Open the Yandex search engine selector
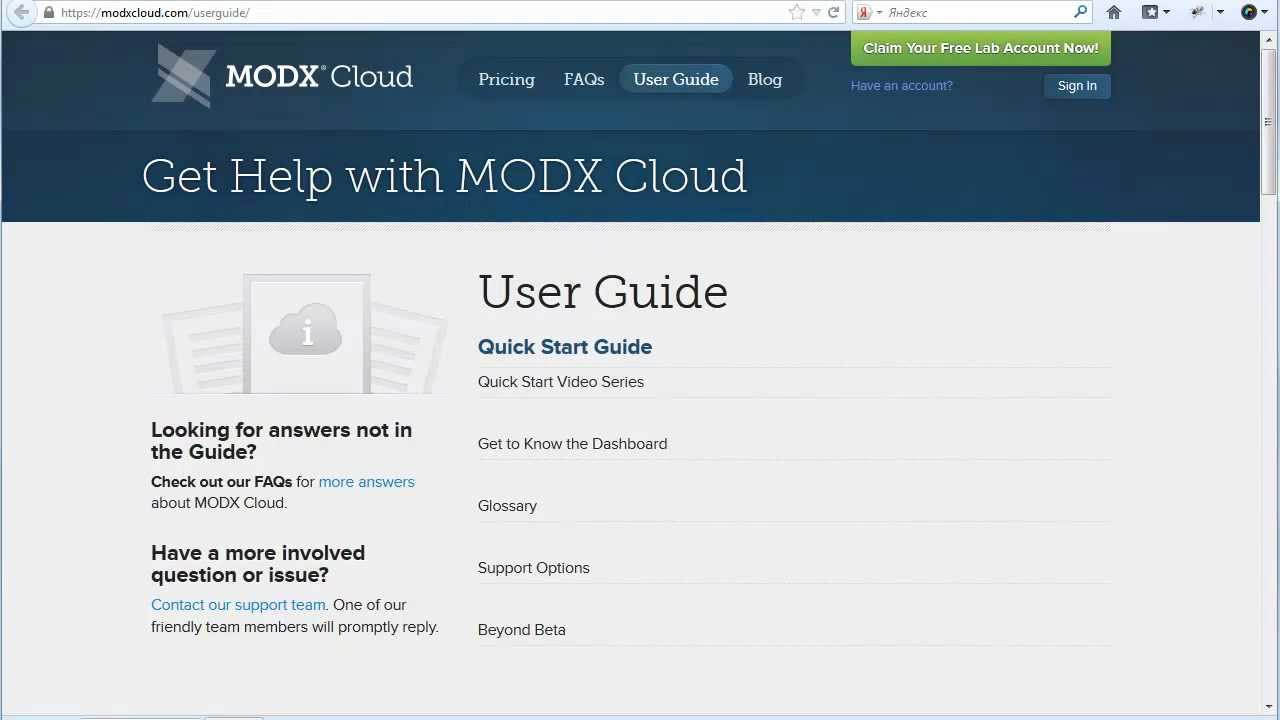Screen dimensions: 1280x720 coord(869,13)
